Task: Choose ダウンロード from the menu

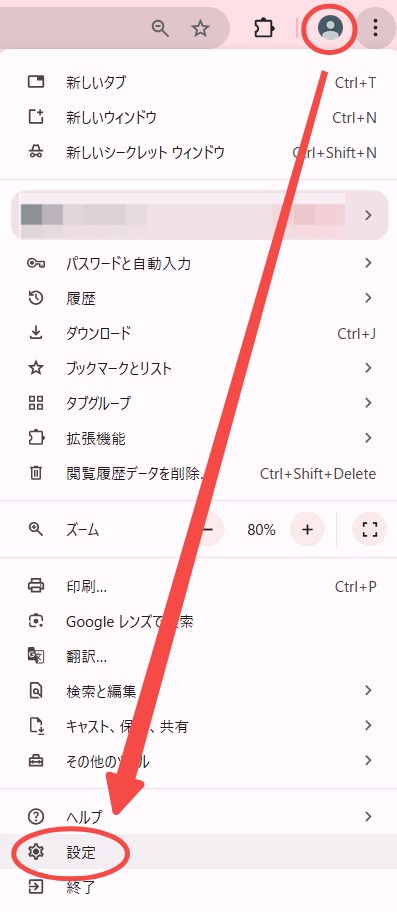Action: click(198, 333)
